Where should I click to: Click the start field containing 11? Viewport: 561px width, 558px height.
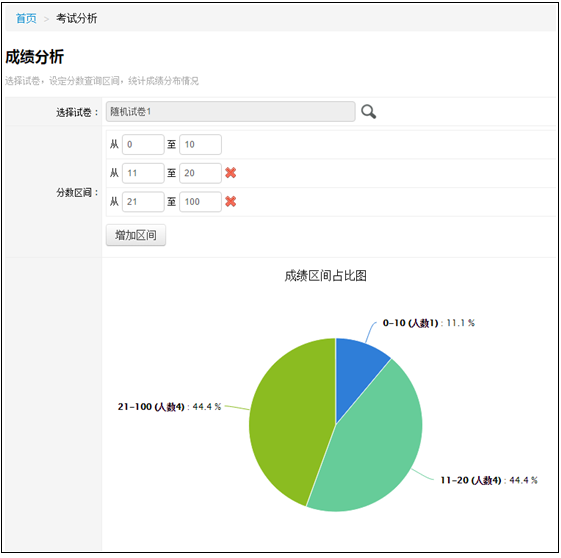(x=143, y=173)
